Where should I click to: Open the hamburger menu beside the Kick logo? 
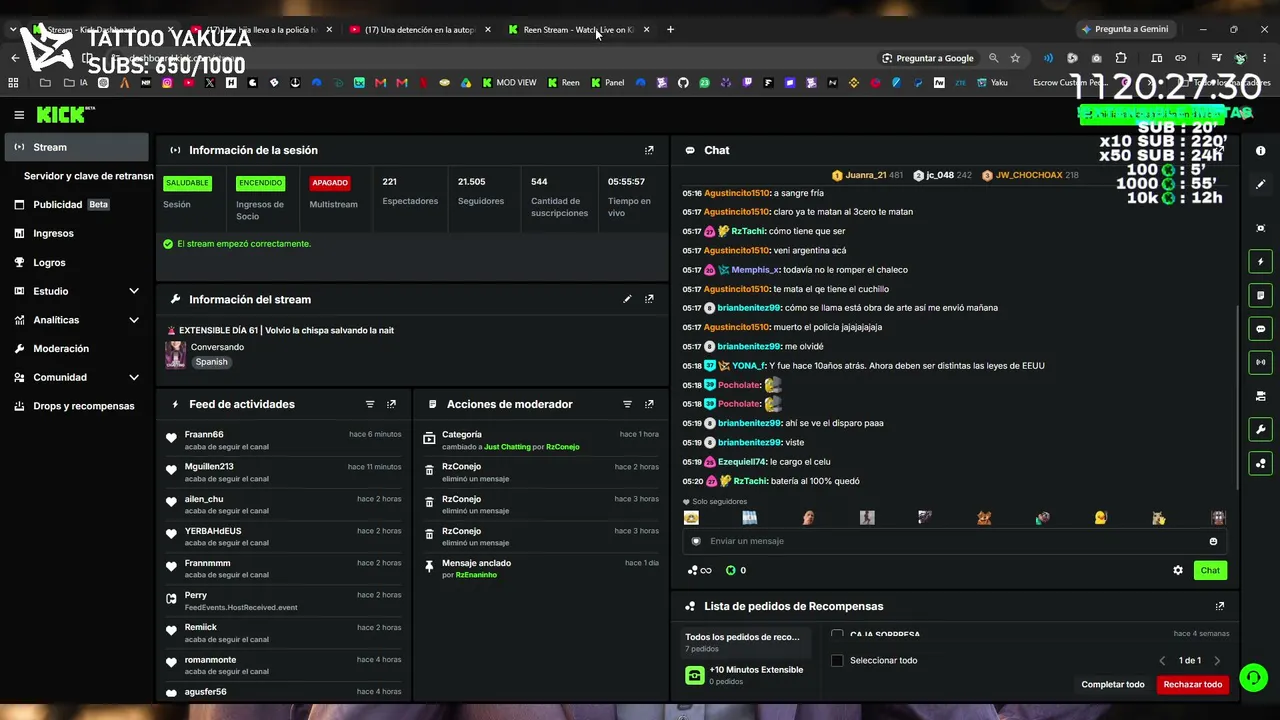(19, 115)
